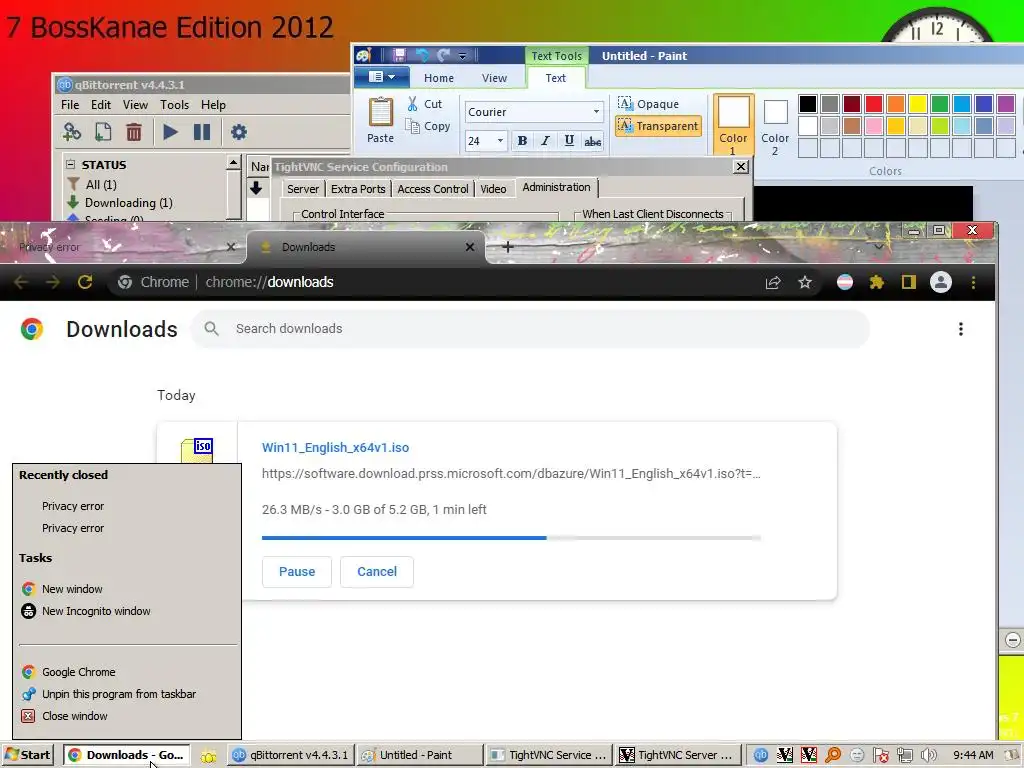
Task: Toggle Strikethrough text formatting in Paint
Action: [592, 140]
